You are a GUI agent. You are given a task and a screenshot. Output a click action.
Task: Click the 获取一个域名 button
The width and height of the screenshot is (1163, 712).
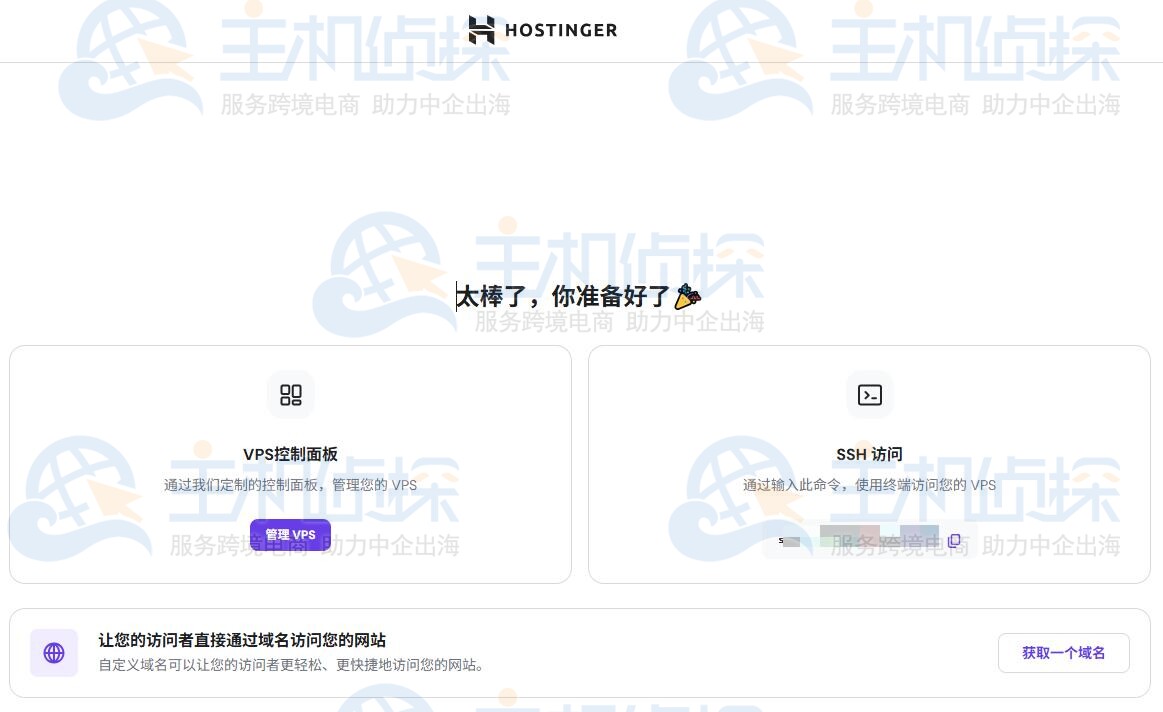click(x=1063, y=652)
